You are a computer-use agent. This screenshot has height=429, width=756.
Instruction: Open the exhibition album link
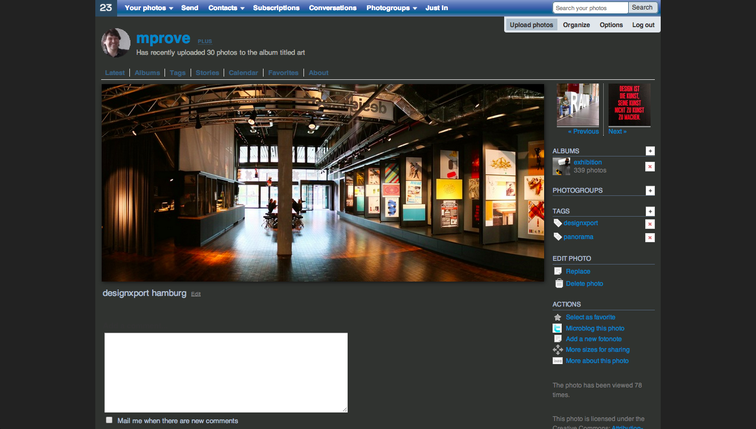(588, 162)
